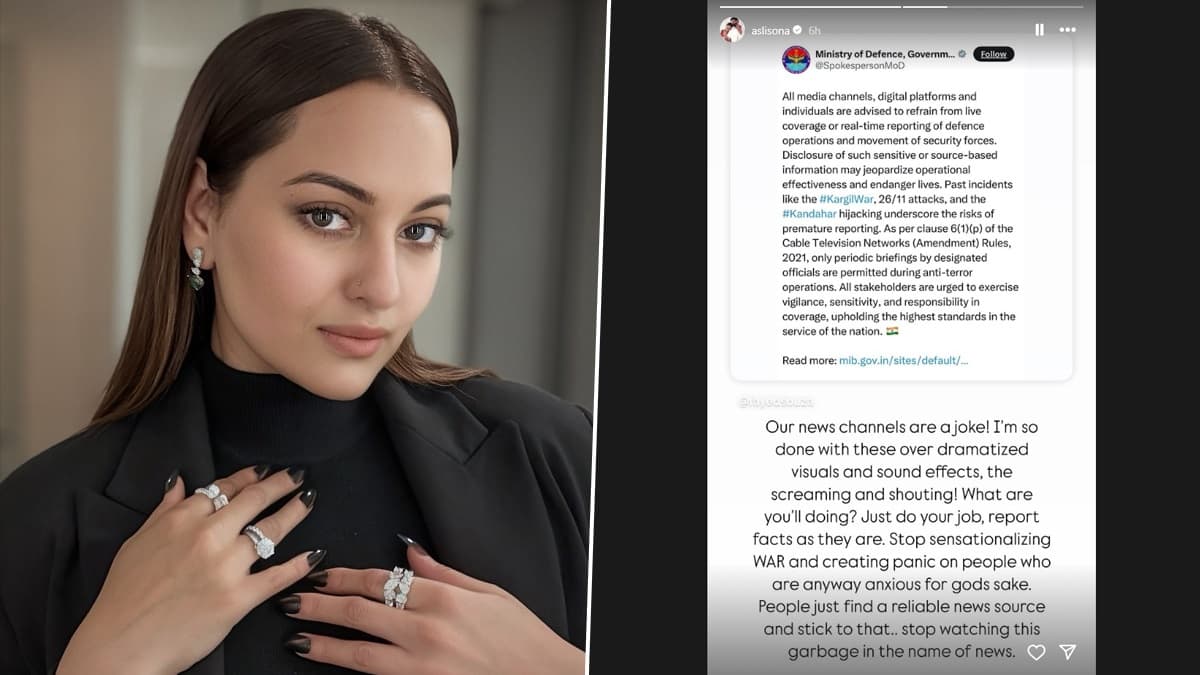Follow the Ministry of Defence account
This screenshot has height=675, width=1200.
[x=993, y=54]
